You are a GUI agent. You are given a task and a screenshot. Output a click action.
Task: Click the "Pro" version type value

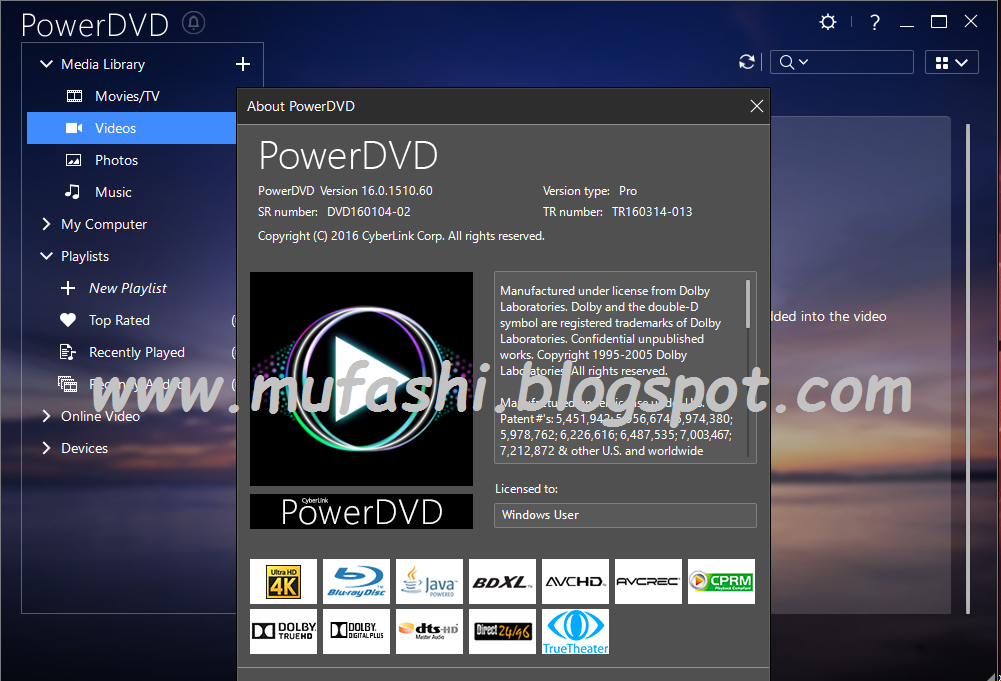[x=628, y=191]
